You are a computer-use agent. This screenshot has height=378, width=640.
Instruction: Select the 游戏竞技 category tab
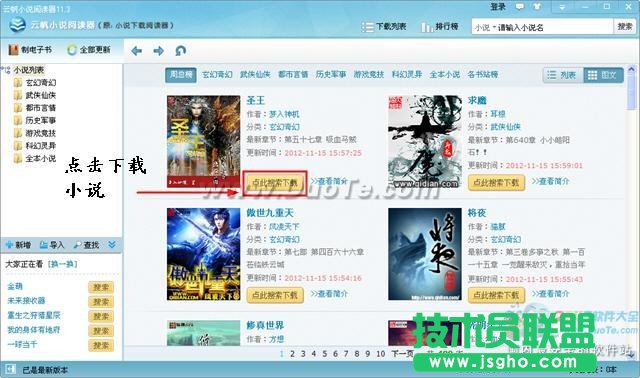click(369, 75)
